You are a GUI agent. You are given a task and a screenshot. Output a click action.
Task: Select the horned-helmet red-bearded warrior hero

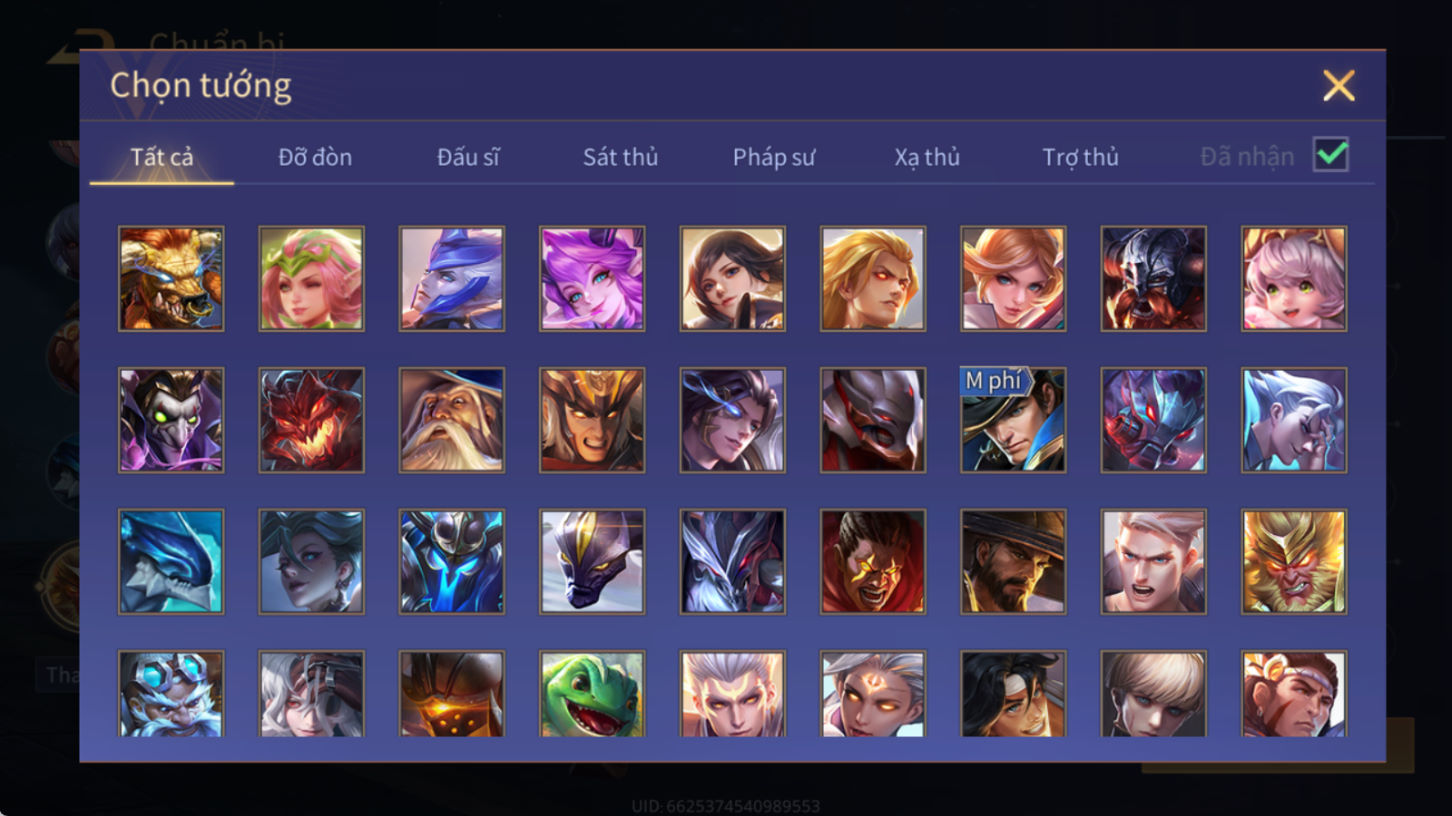point(1153,278)
